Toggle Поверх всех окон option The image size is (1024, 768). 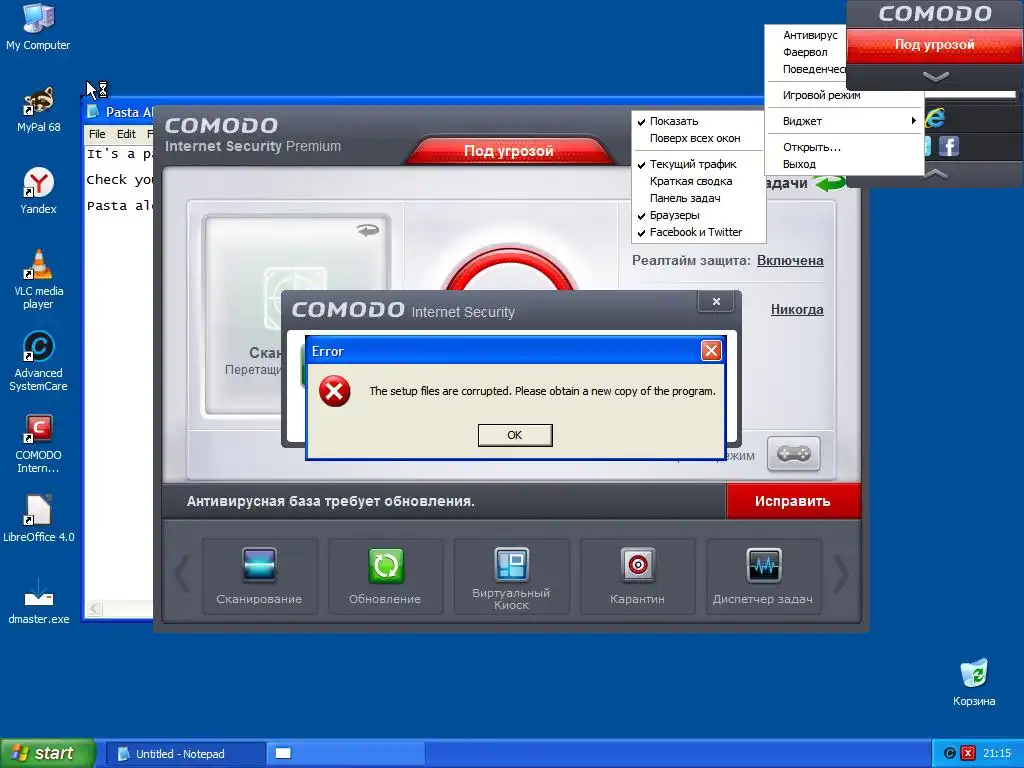[x=698, y=138]
